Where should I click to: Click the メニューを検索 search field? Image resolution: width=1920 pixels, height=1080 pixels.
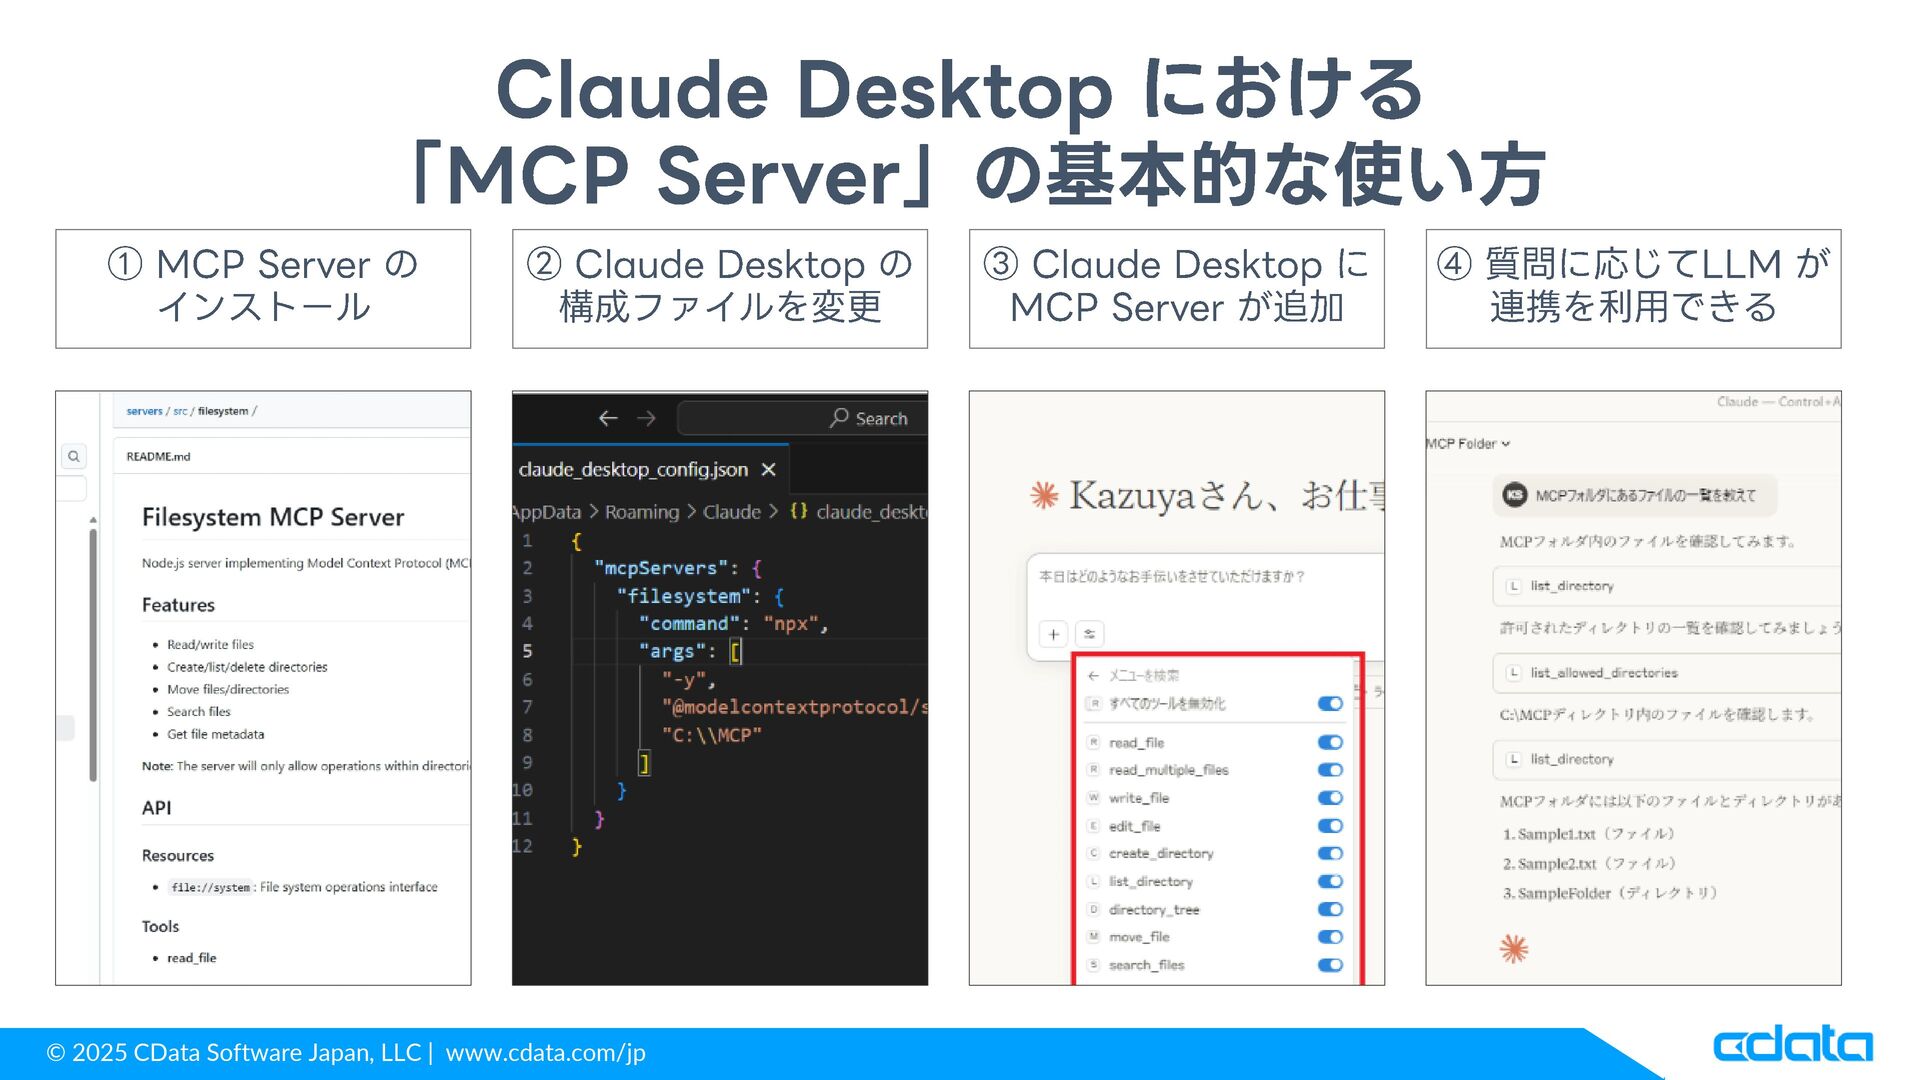pos(1144,676)
